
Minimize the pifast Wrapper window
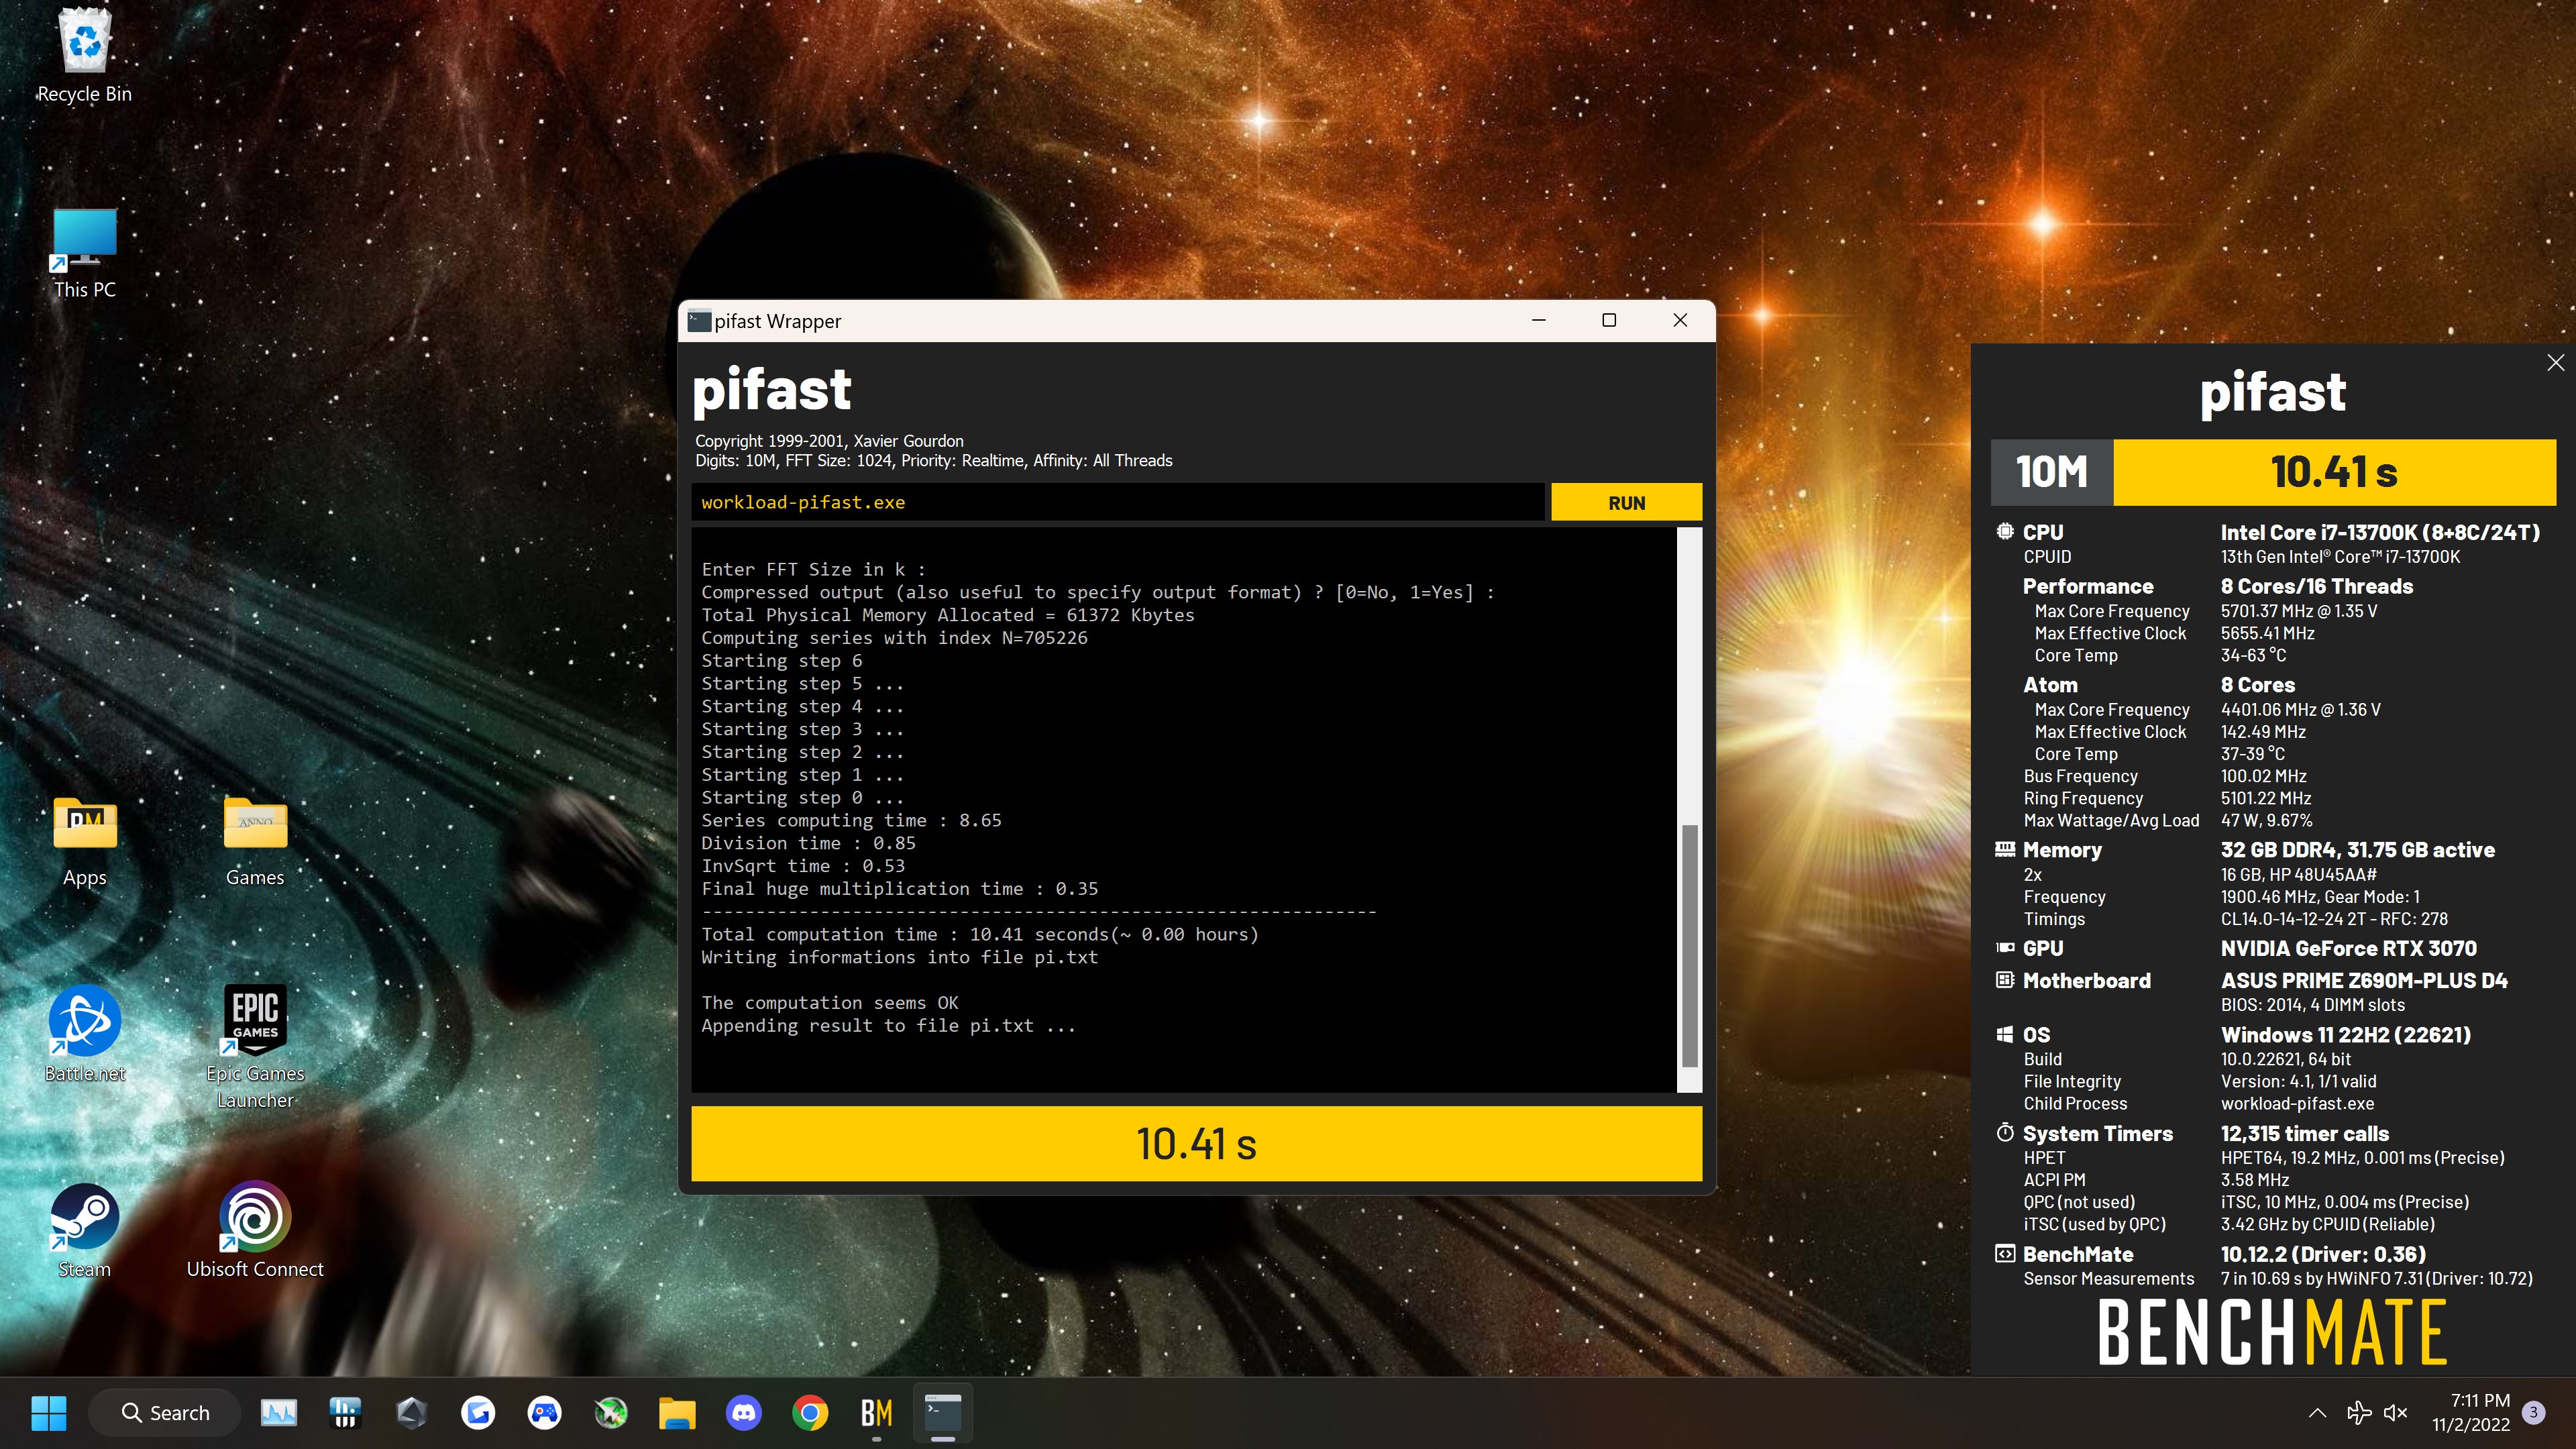click(1538, 320)
